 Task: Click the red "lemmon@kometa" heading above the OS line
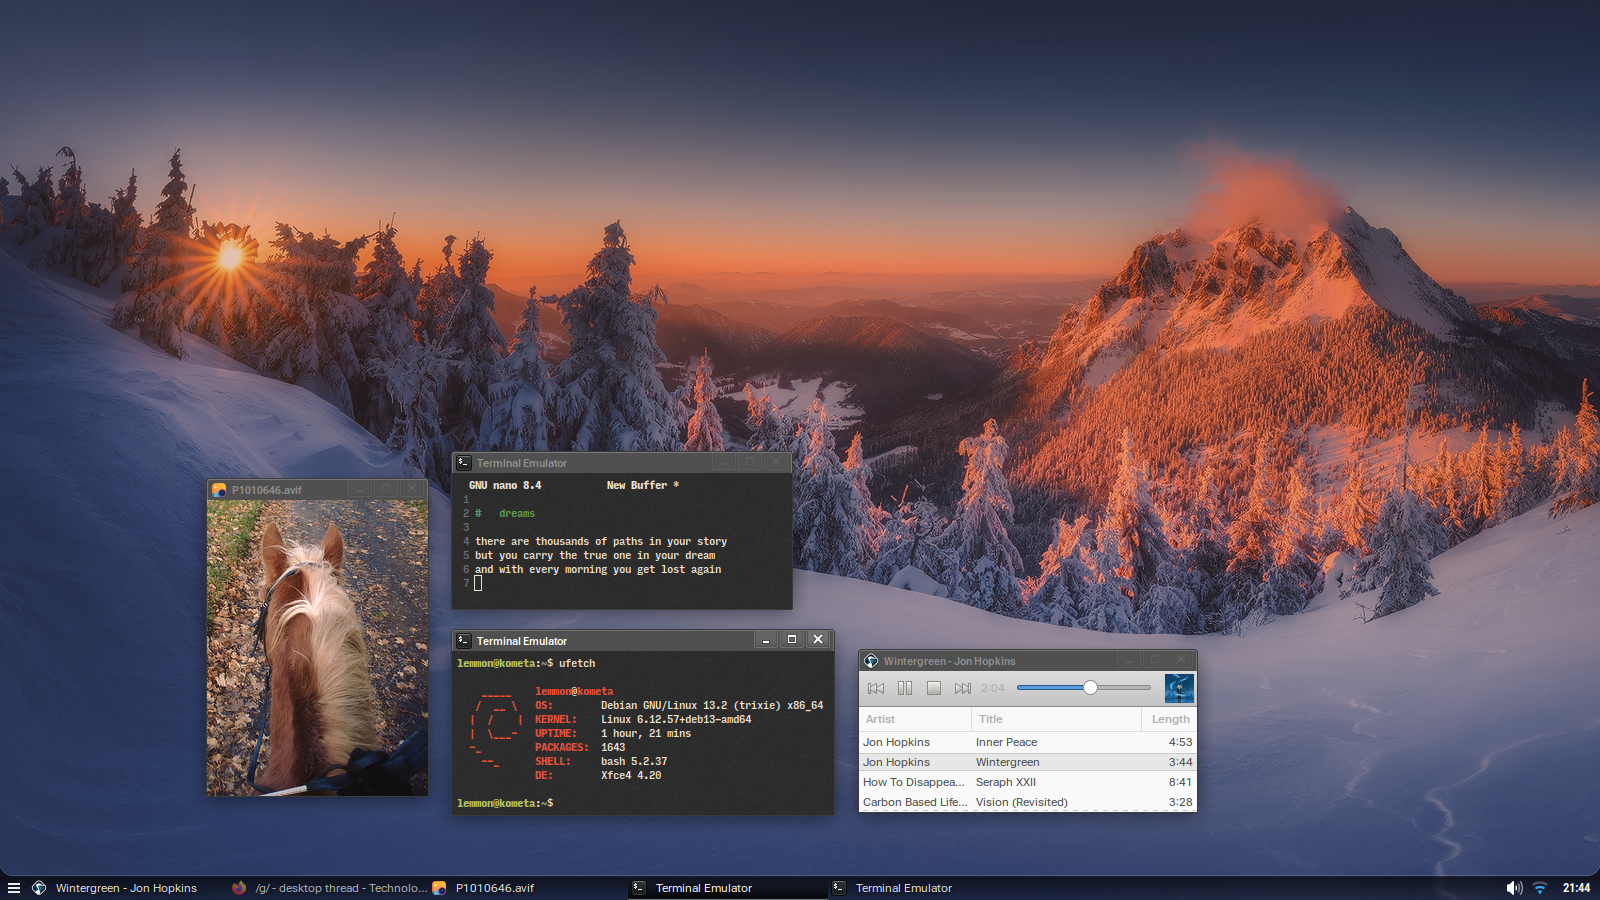click(574, 691)
